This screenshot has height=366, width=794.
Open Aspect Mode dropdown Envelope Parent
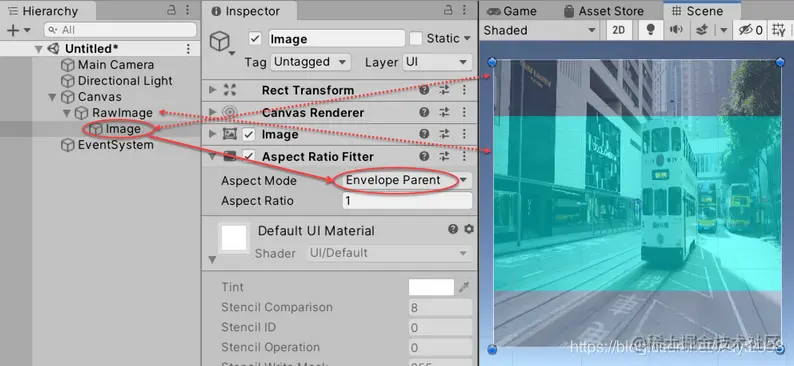(407, 180)
